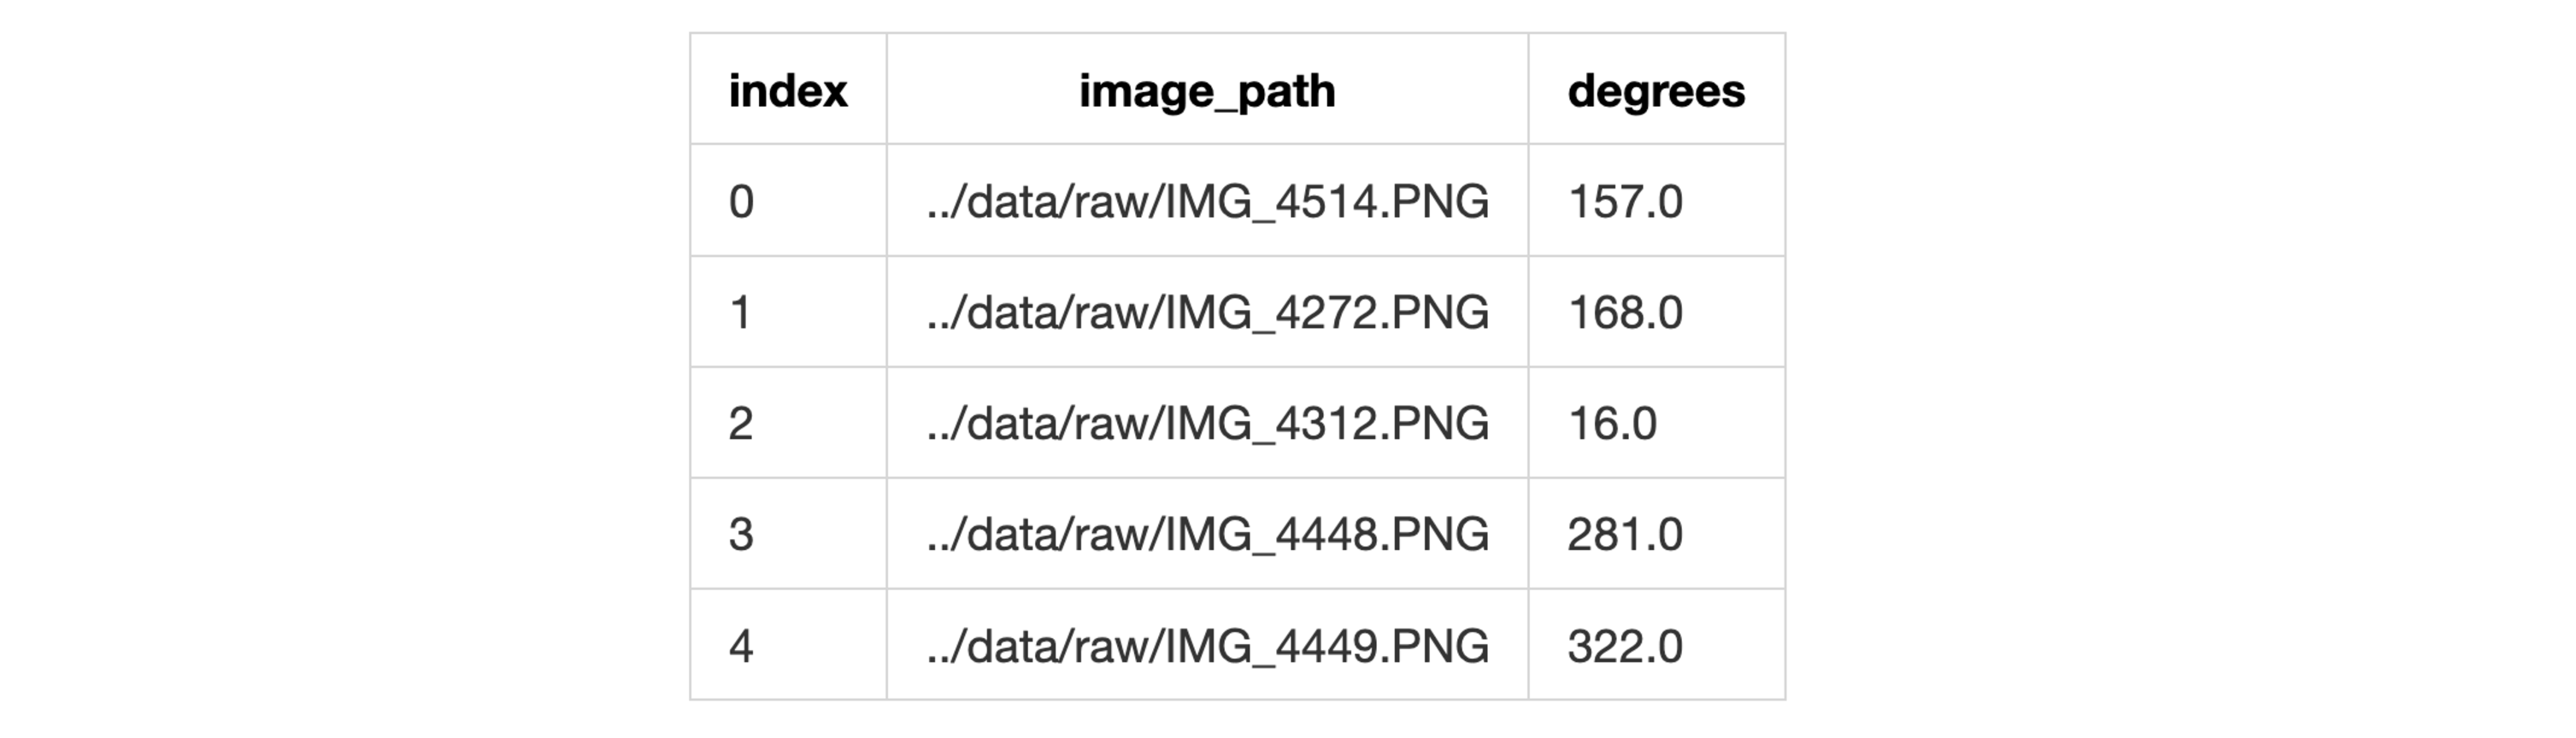The height and width of the screenshot is (738, 2576).
Task: Select the degrees value 157.0
Action: coord(1625,202)
